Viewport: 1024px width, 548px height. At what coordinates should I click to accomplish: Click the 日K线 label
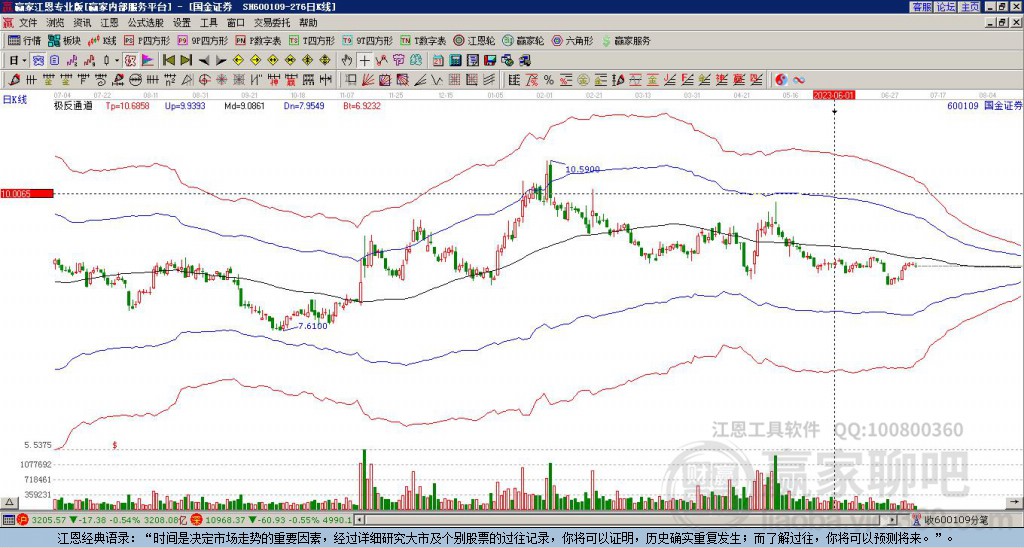(x=15, y=99)
